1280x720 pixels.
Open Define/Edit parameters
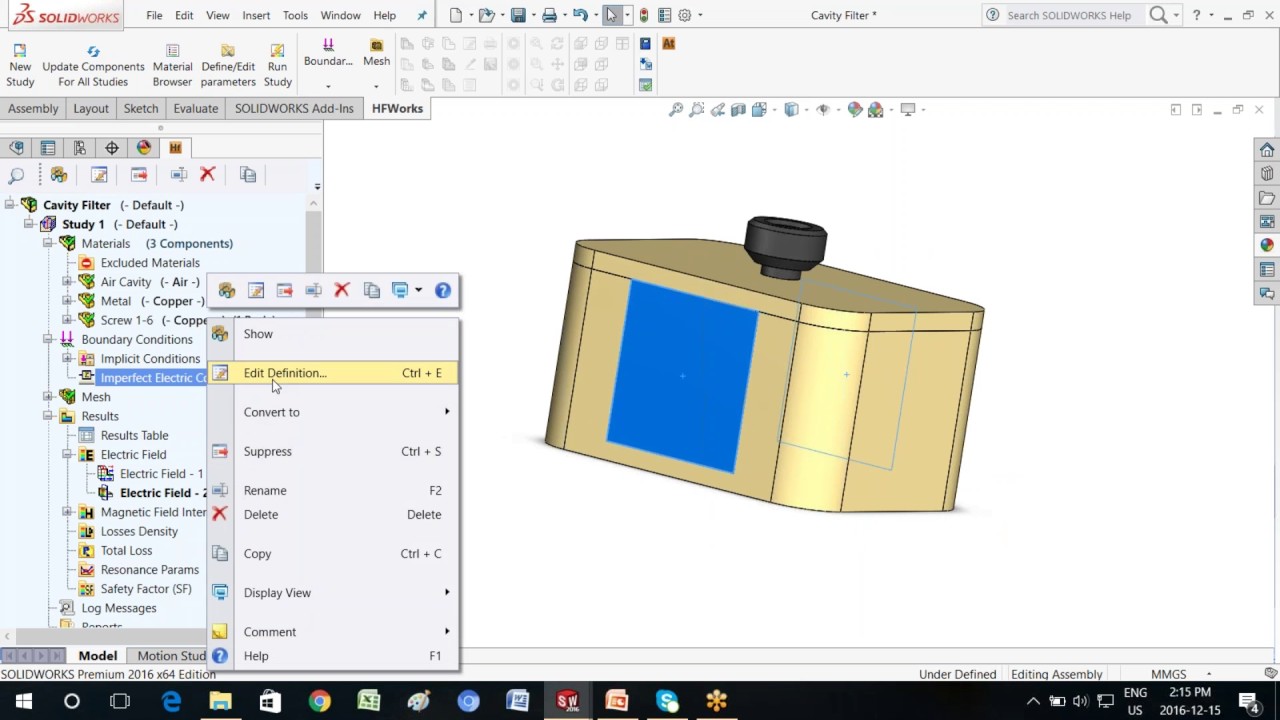pyautogui.click(x=228, y=66)
